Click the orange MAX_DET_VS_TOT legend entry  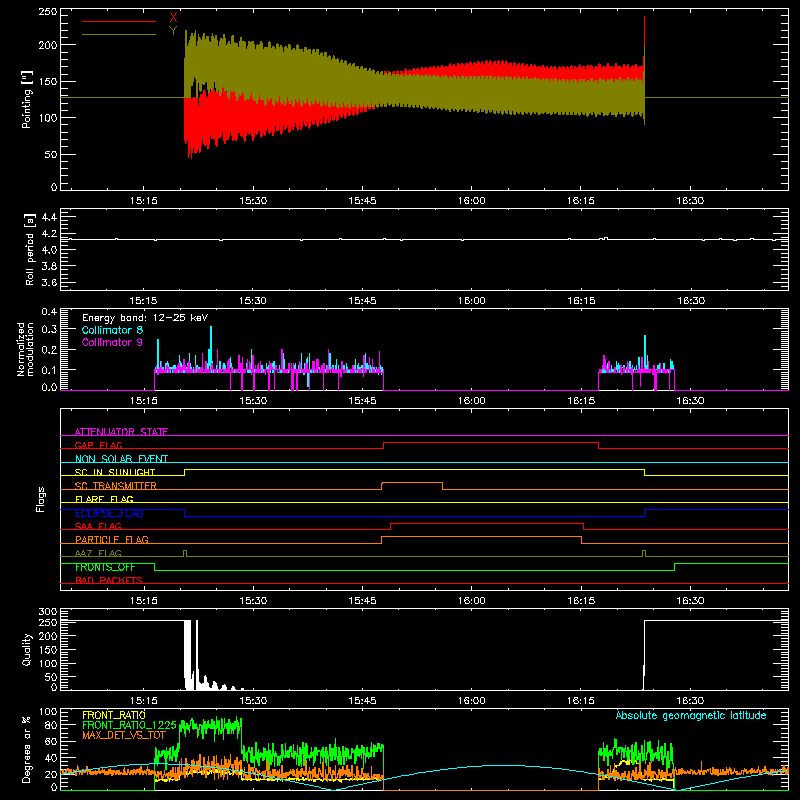[123, 735]
